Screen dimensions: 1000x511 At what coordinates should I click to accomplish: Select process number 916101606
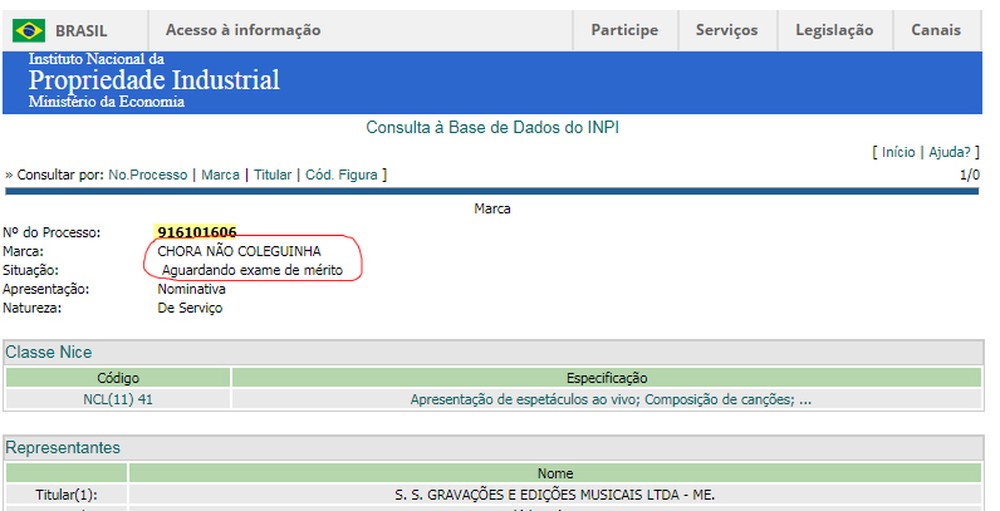(x=197, y=232)
